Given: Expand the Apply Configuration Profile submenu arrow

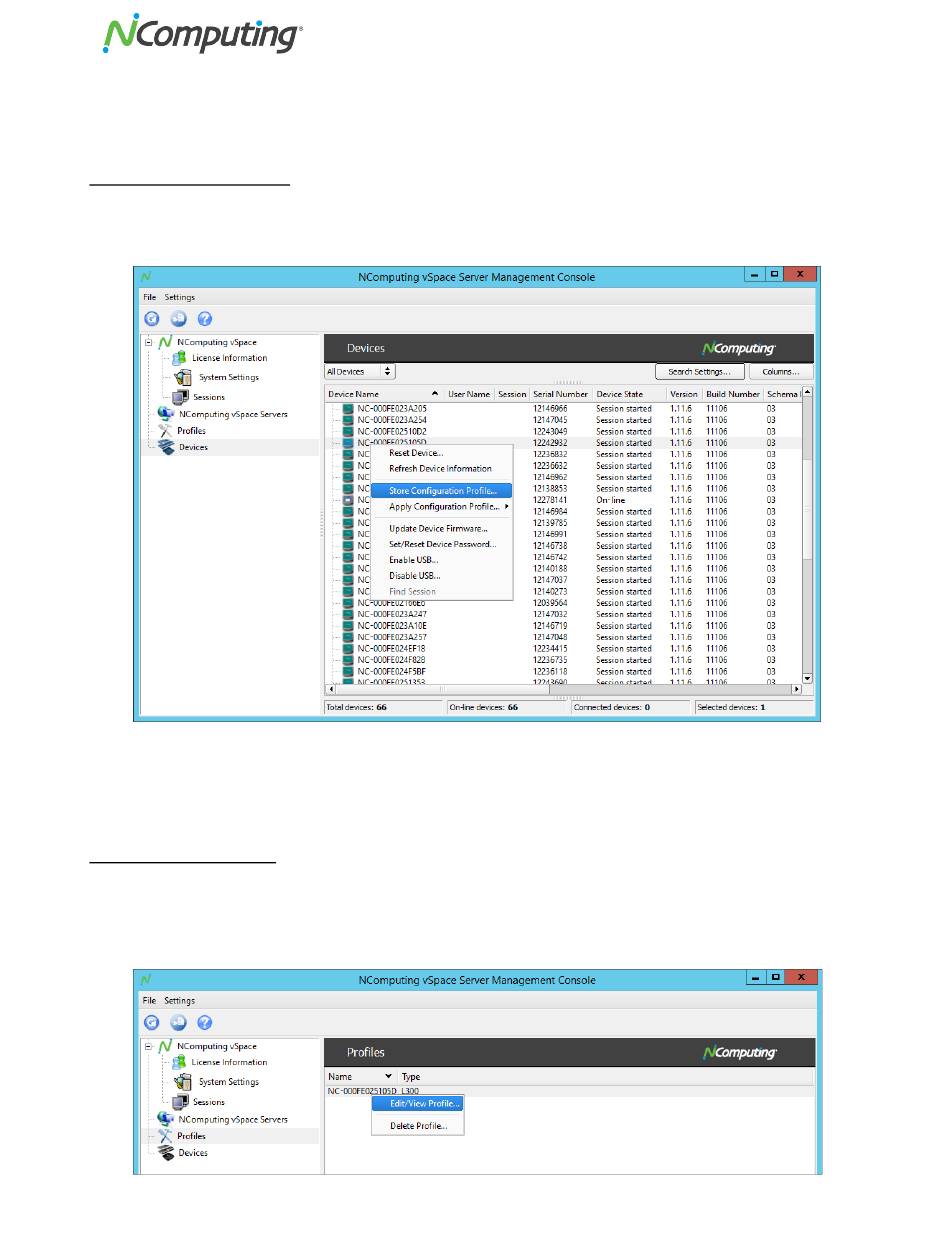Looking at the screenshot, I should (x=507, y=507).
